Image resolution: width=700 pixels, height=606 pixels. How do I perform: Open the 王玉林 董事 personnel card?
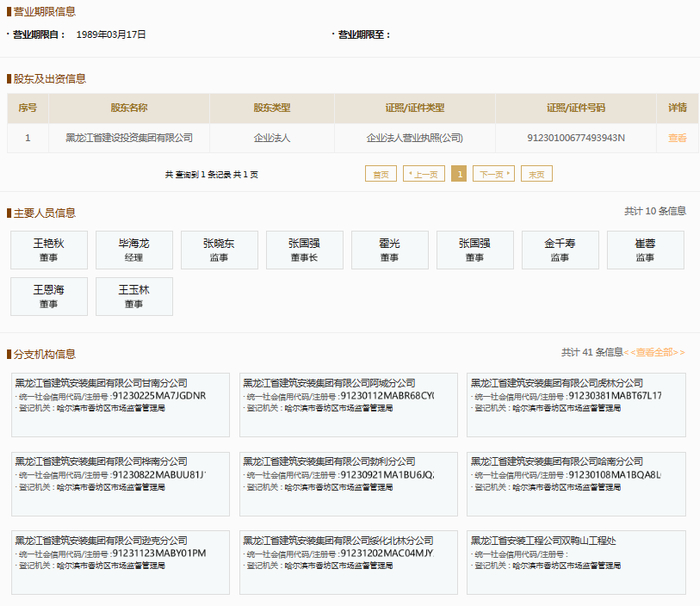click(x=134, y=297)
